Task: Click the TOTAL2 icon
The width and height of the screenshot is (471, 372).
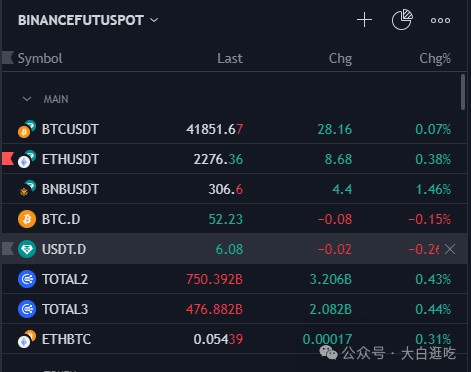Action: point(27,279)
